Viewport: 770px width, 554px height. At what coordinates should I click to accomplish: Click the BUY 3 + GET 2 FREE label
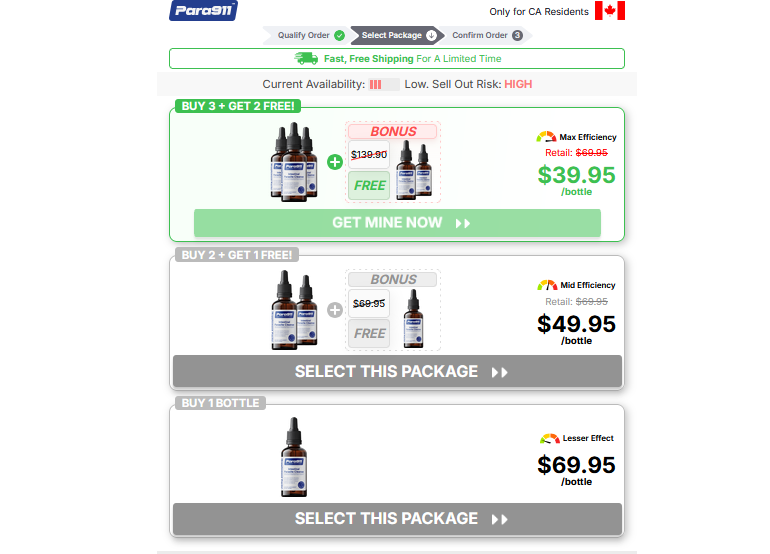tap(238, 106)
